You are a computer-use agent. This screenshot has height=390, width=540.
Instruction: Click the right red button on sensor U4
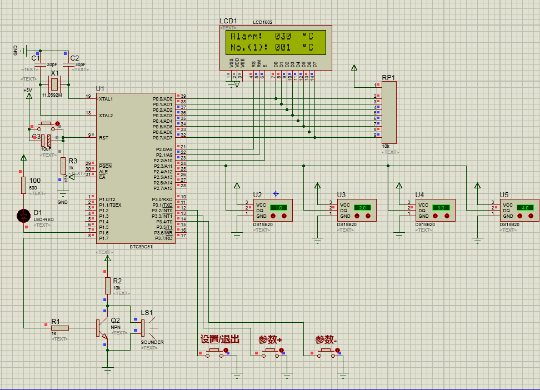(447, 216)
